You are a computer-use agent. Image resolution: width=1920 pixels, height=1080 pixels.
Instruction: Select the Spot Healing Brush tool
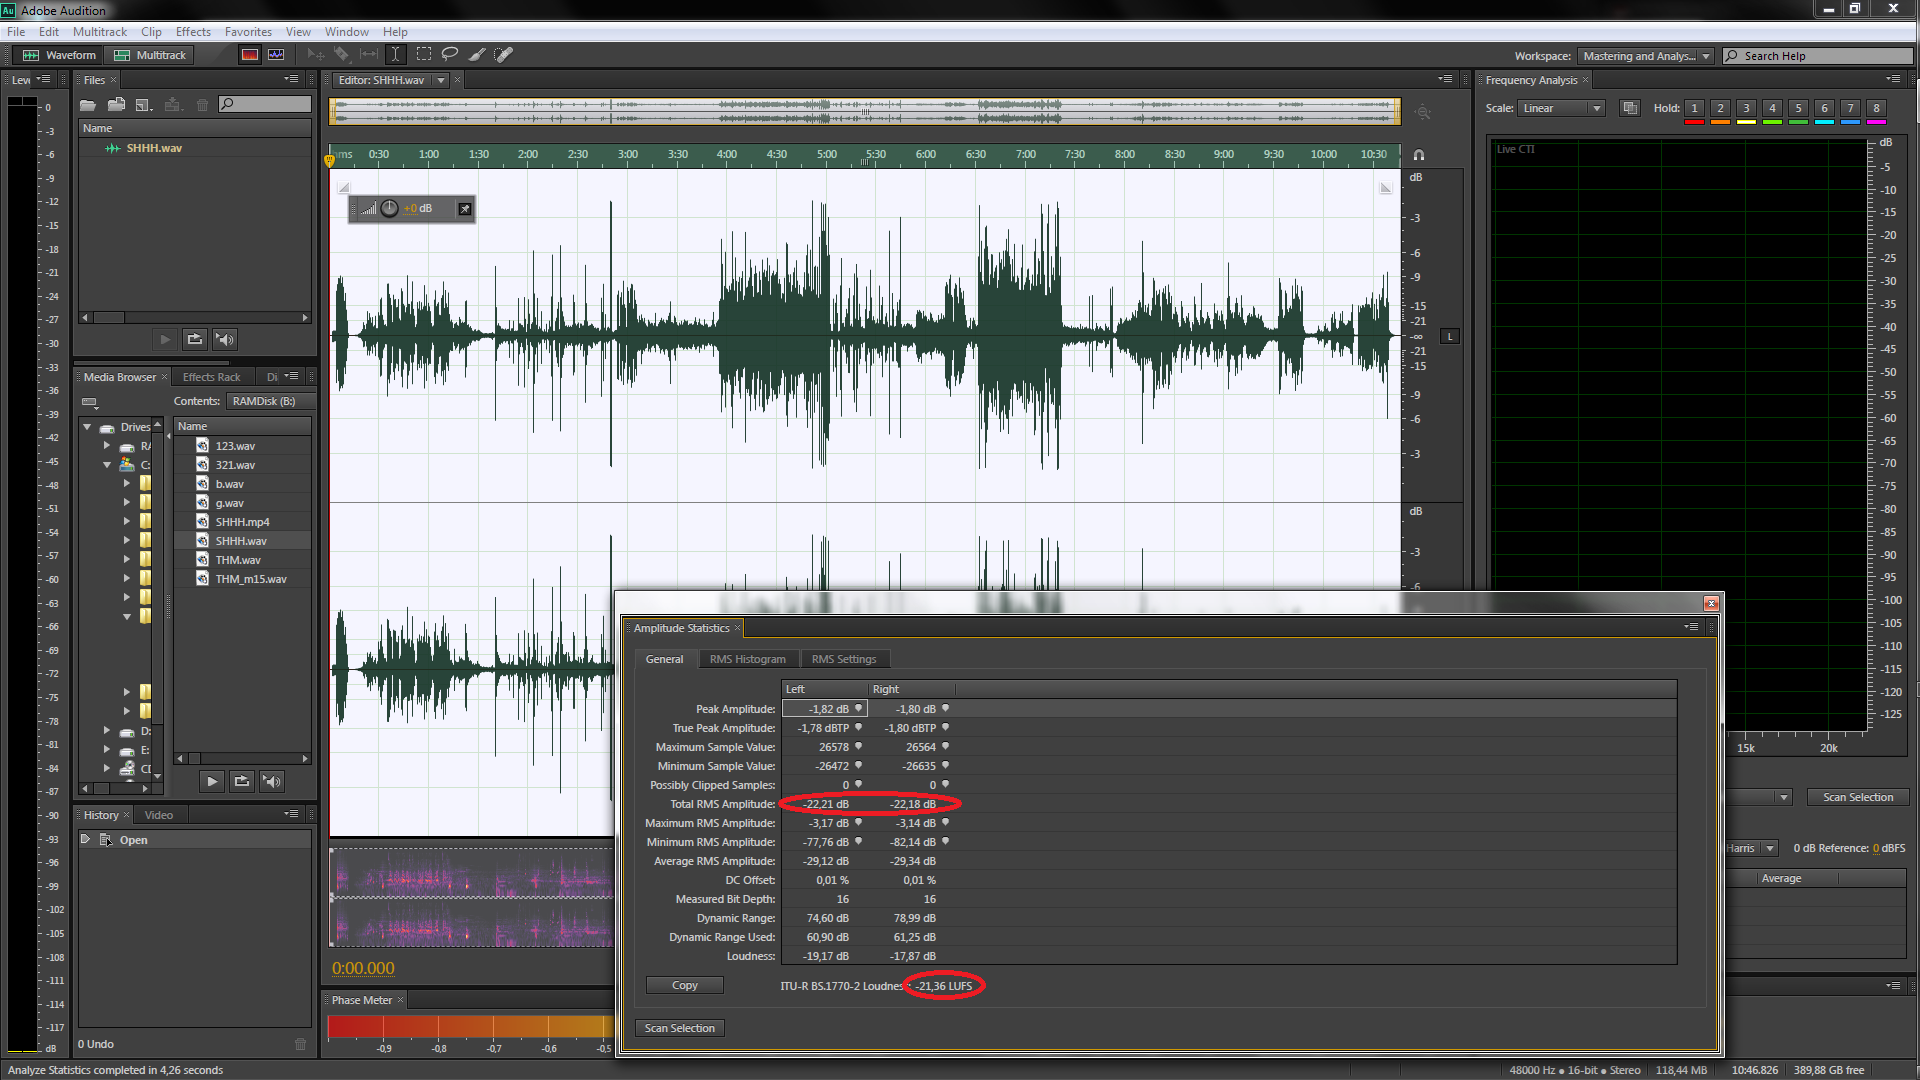click(x=504, y=55)
